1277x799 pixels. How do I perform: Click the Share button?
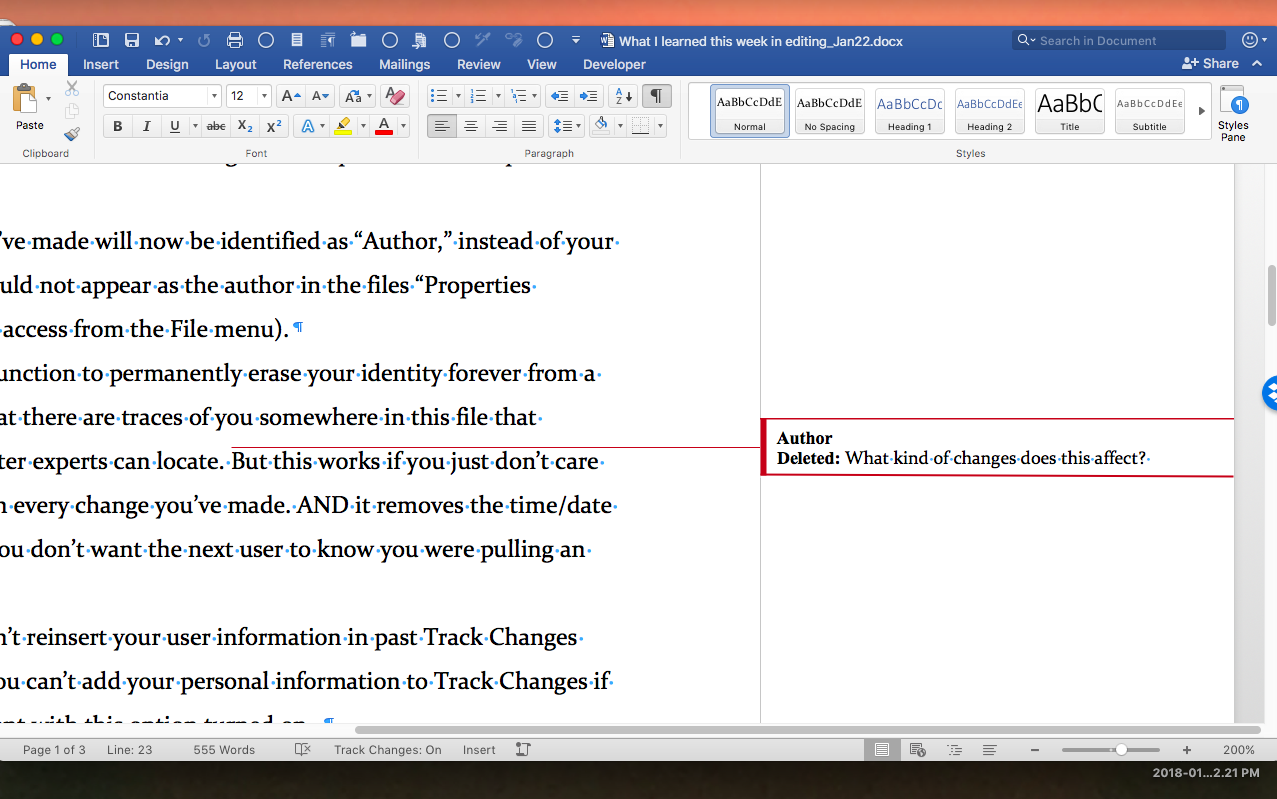point(1210,63)
